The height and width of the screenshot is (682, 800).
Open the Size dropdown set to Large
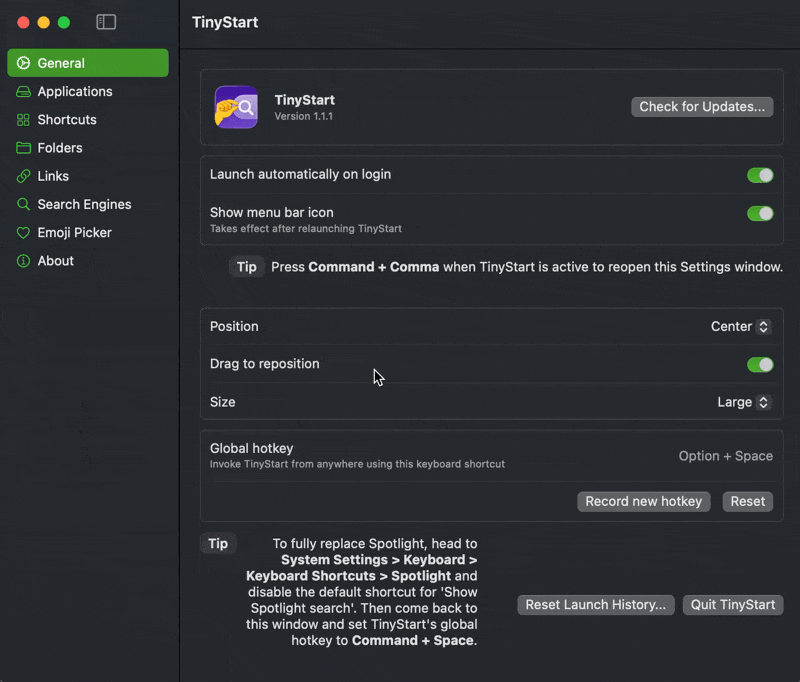[744, 402]
